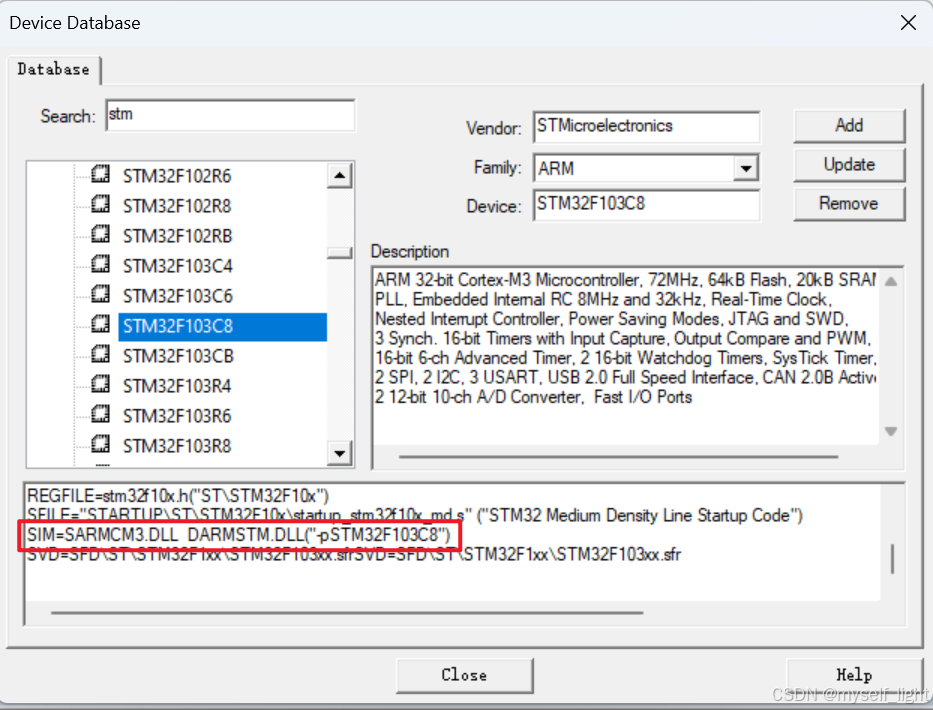
Task: Click the device list scrollbar thumb
Action: click(x=339, y=253)
